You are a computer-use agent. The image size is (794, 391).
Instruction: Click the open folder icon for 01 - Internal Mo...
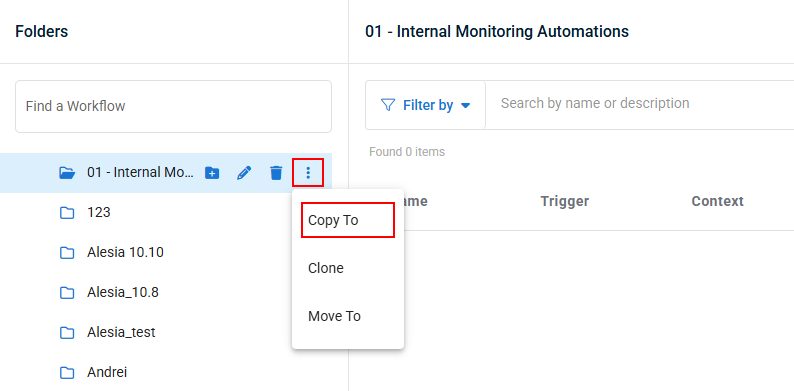pyautogui.click(x=67, y=173)
